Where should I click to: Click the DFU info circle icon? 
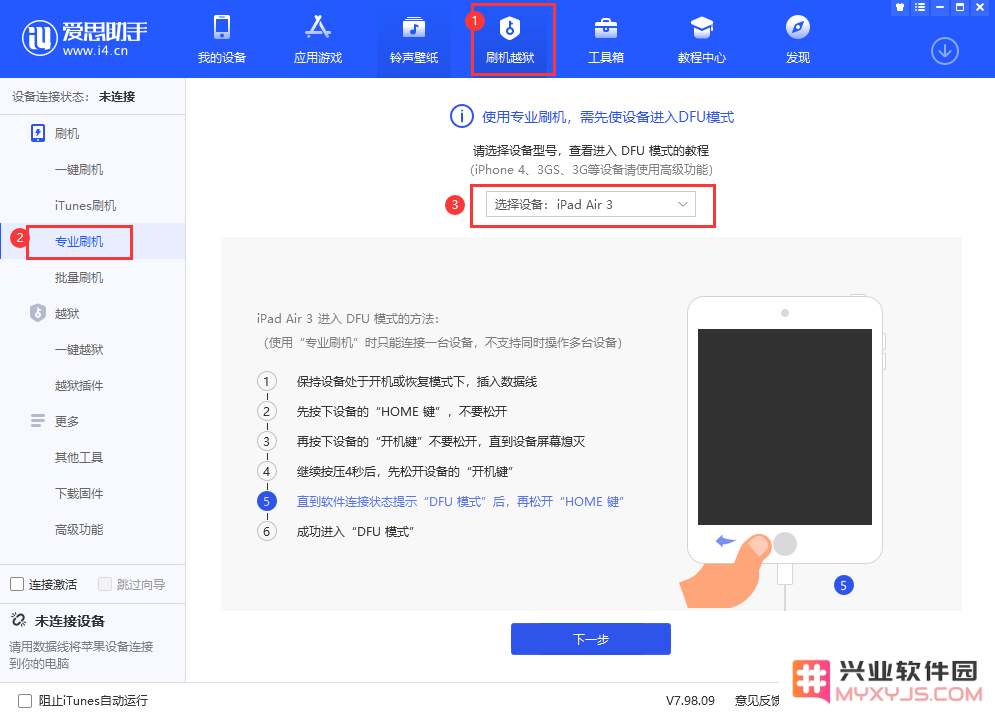pos(461,116)
